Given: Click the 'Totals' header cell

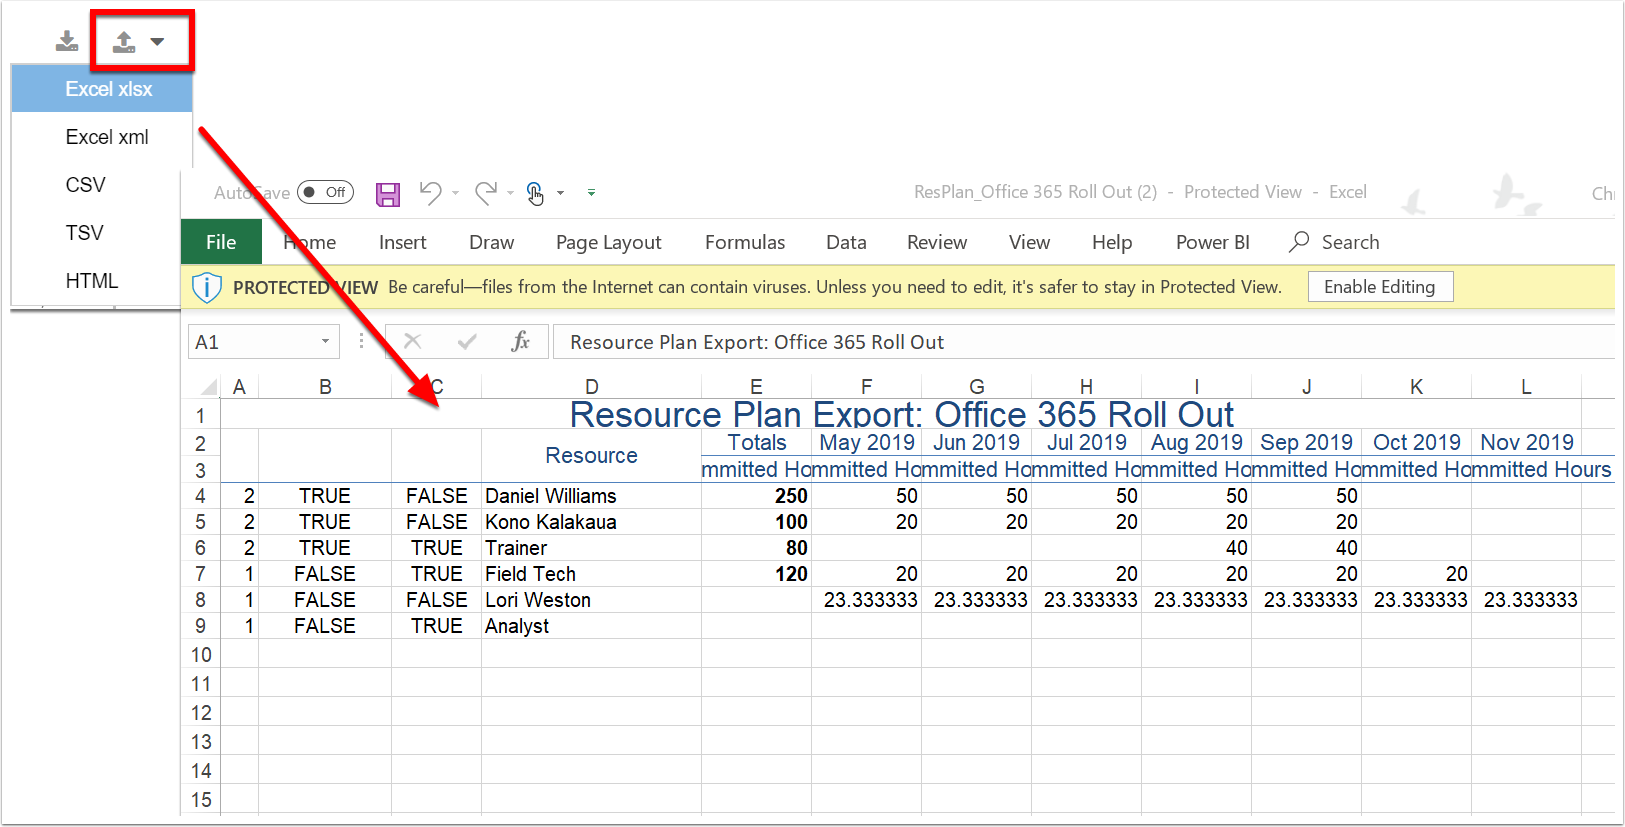Looking at the screenshot, I should pyautogui.click(x=756, y=442).
